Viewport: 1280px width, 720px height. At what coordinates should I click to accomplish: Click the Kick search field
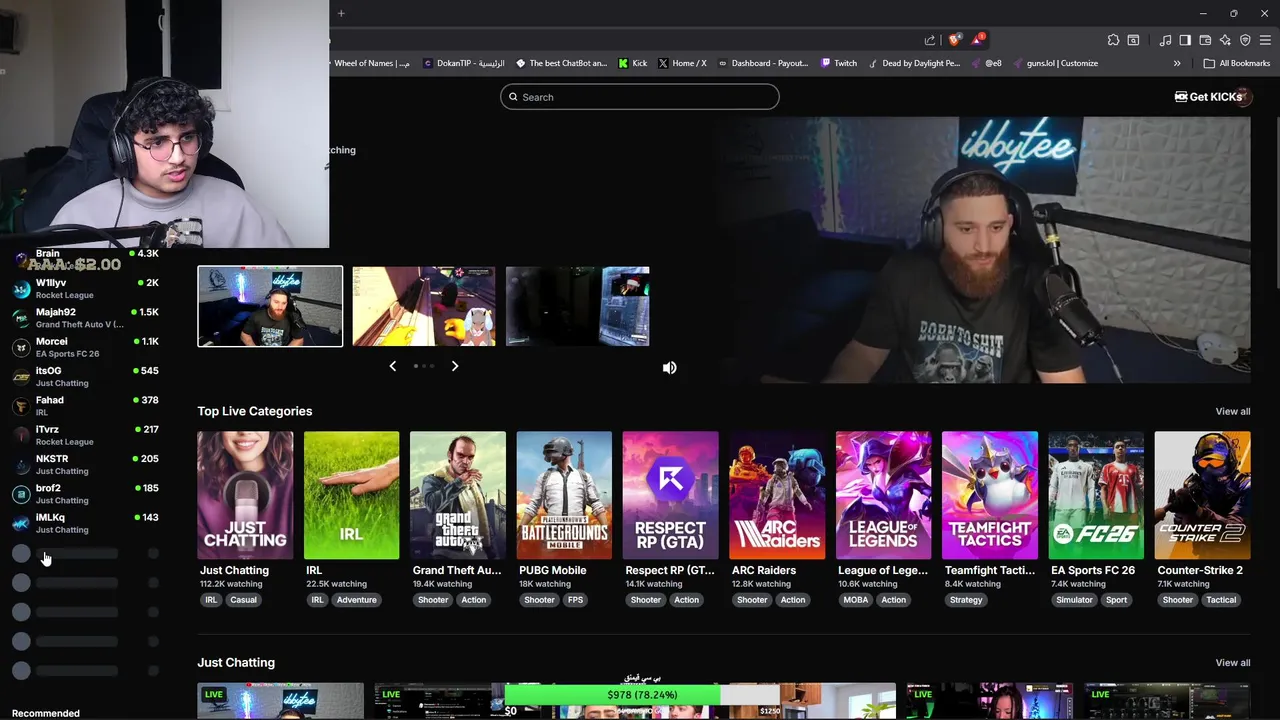point(640,97)
